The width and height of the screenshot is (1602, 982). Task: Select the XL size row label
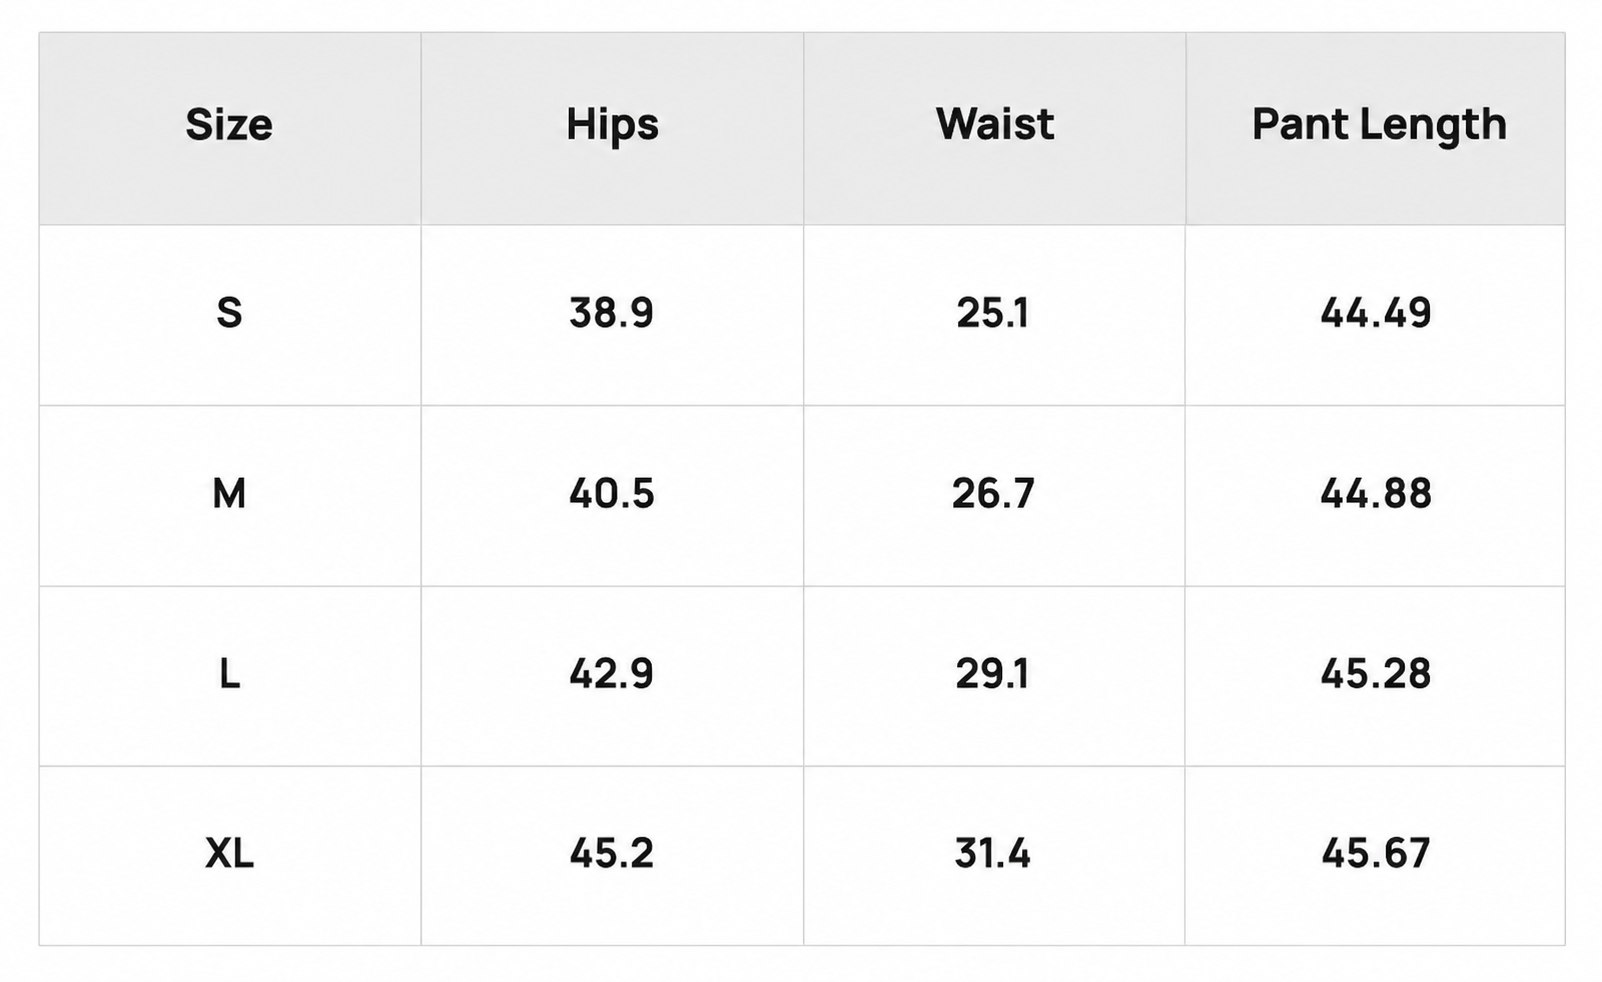(229, 854)
